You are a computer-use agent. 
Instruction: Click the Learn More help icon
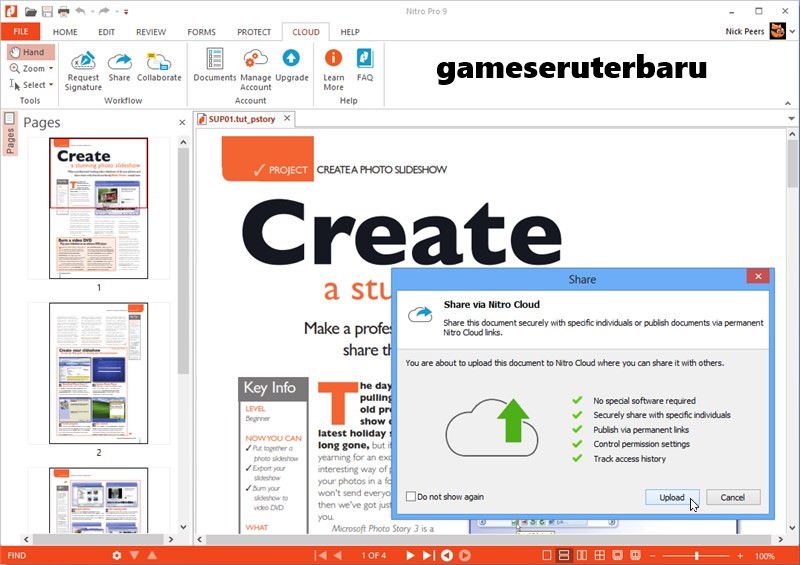pos(333,70)
